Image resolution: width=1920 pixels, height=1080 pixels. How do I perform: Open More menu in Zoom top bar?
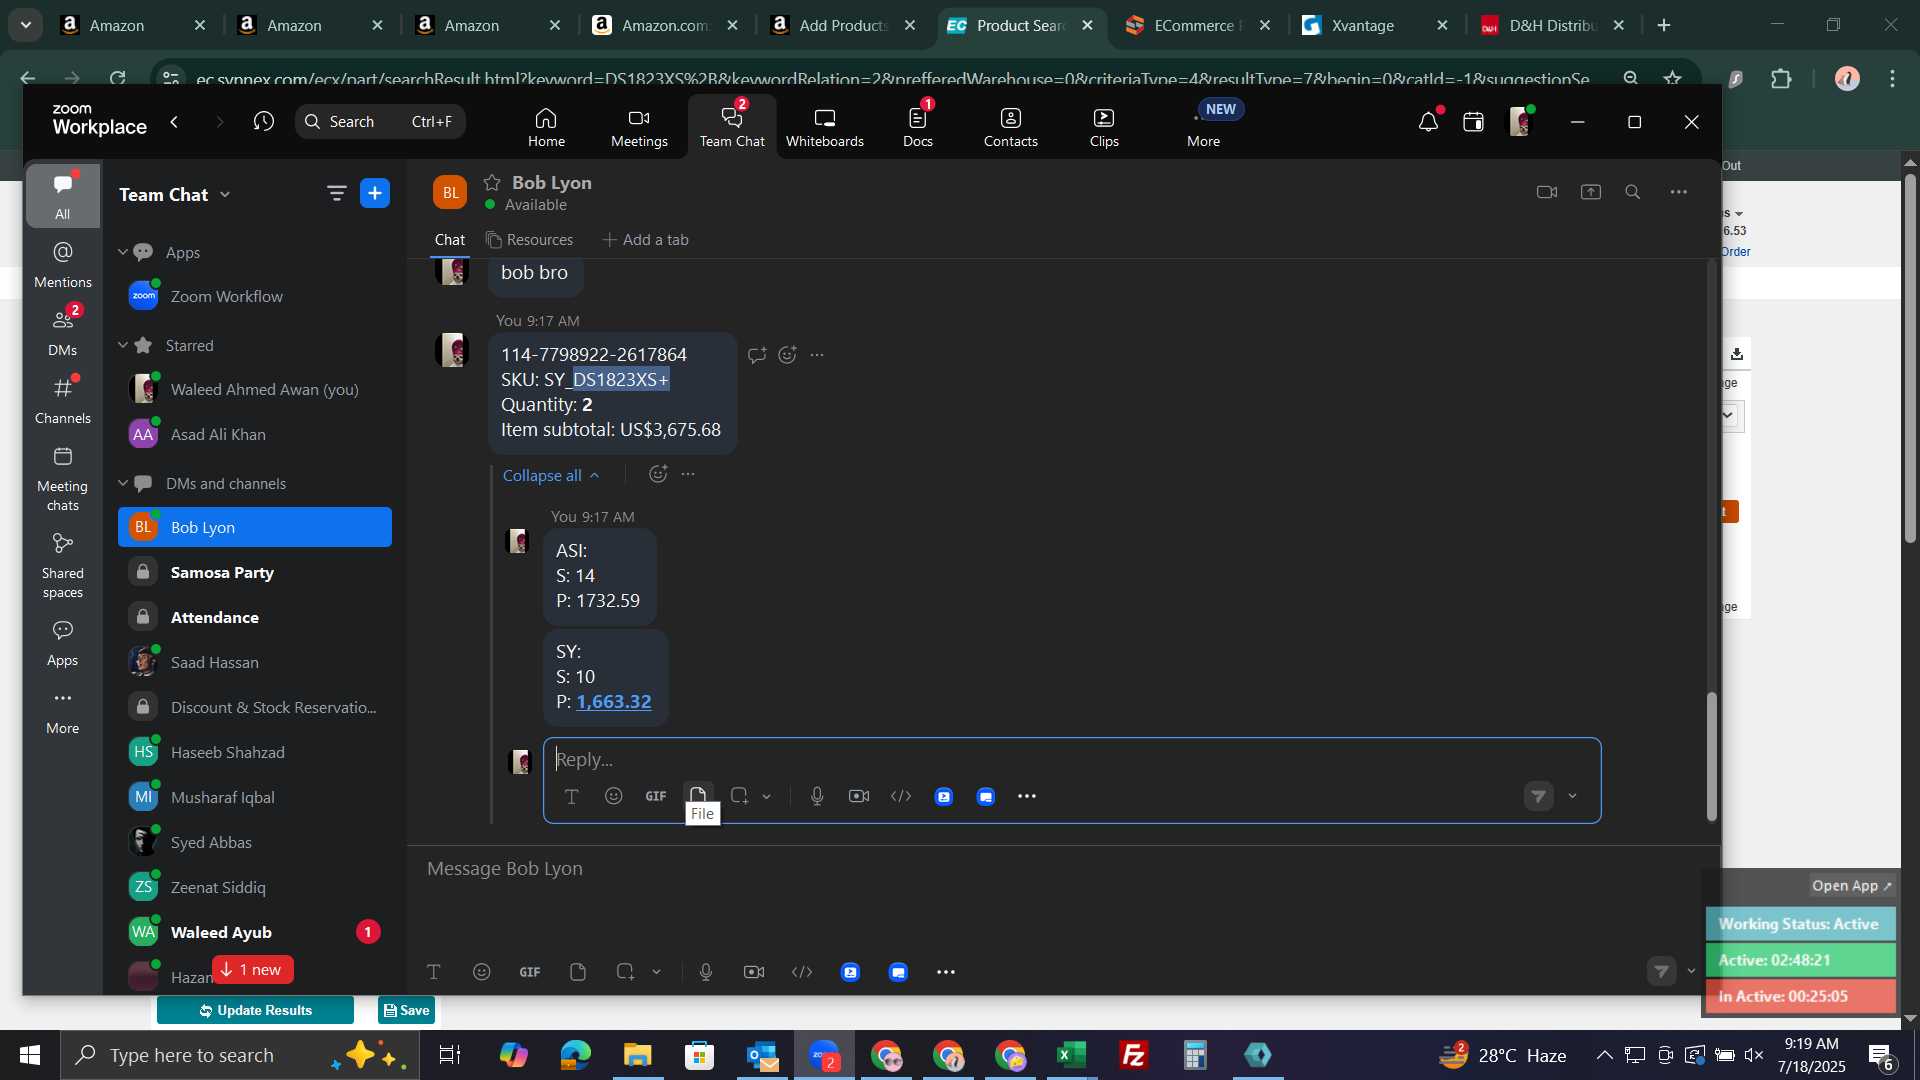tap(1203, 127)
